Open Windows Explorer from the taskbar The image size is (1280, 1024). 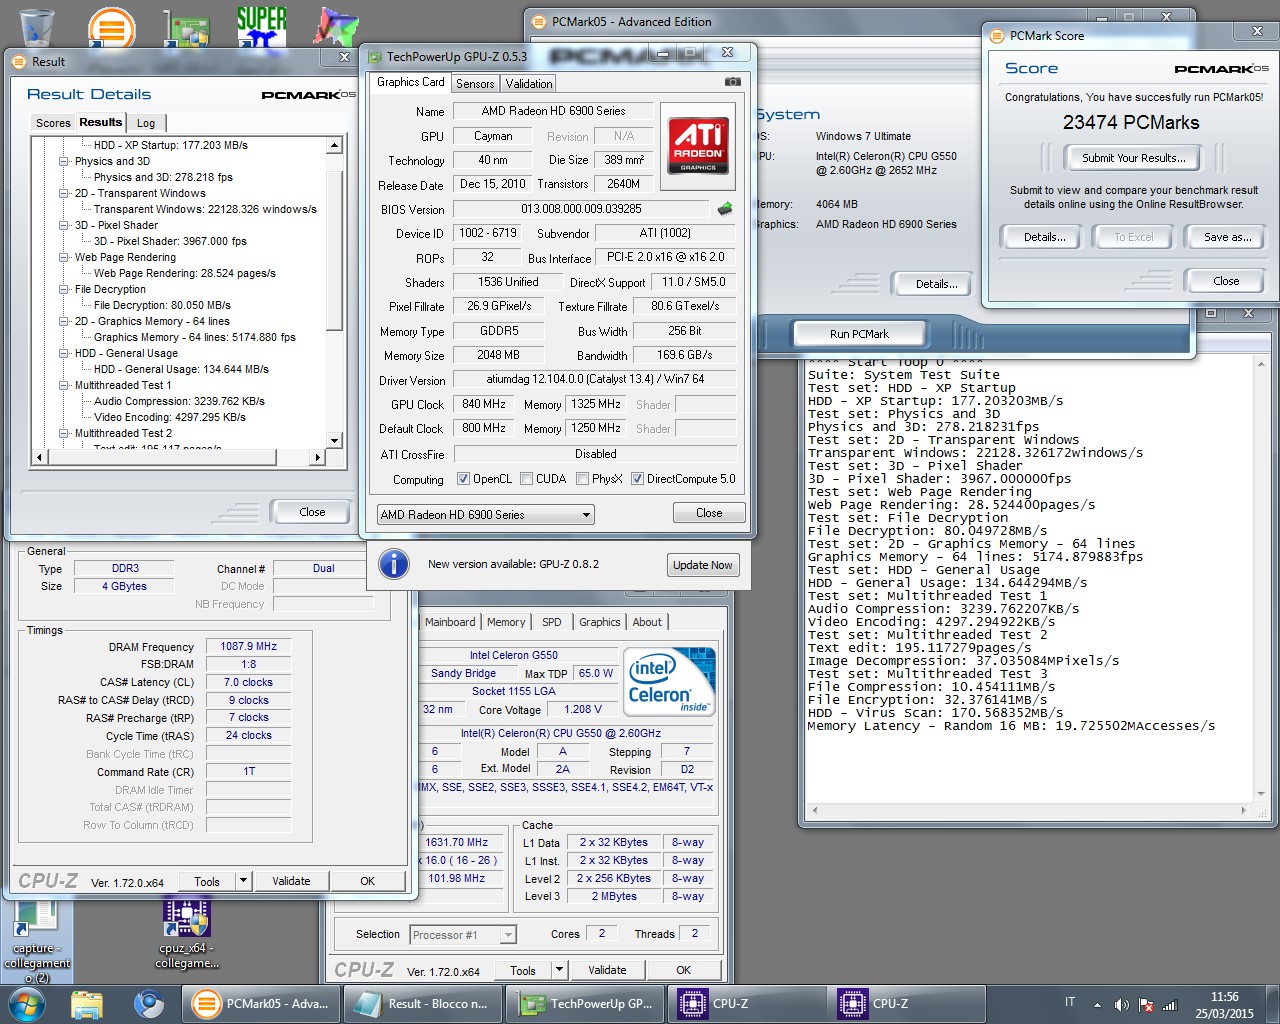(x=87, y=1004)
